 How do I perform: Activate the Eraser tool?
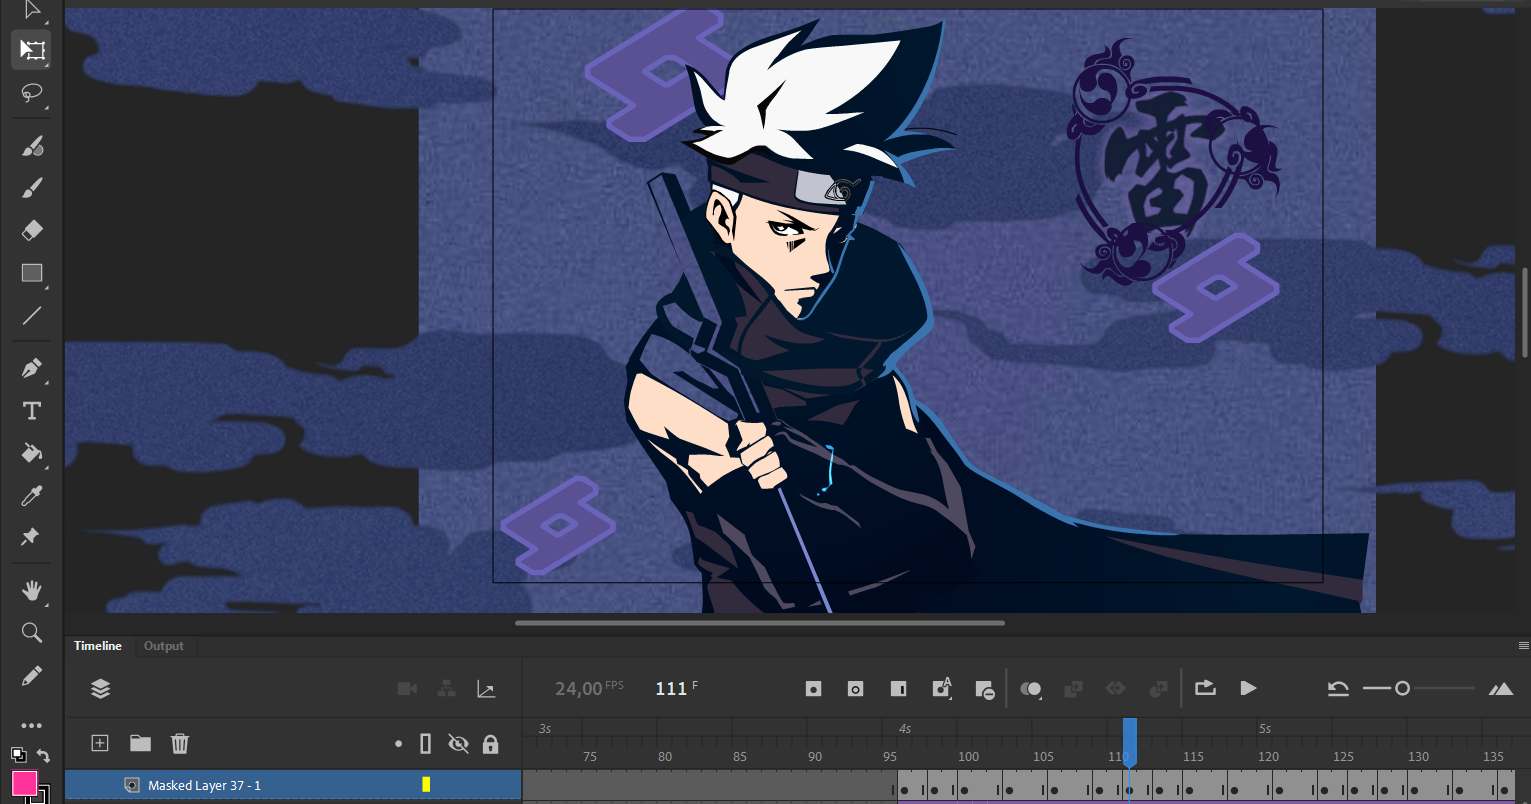32,230
